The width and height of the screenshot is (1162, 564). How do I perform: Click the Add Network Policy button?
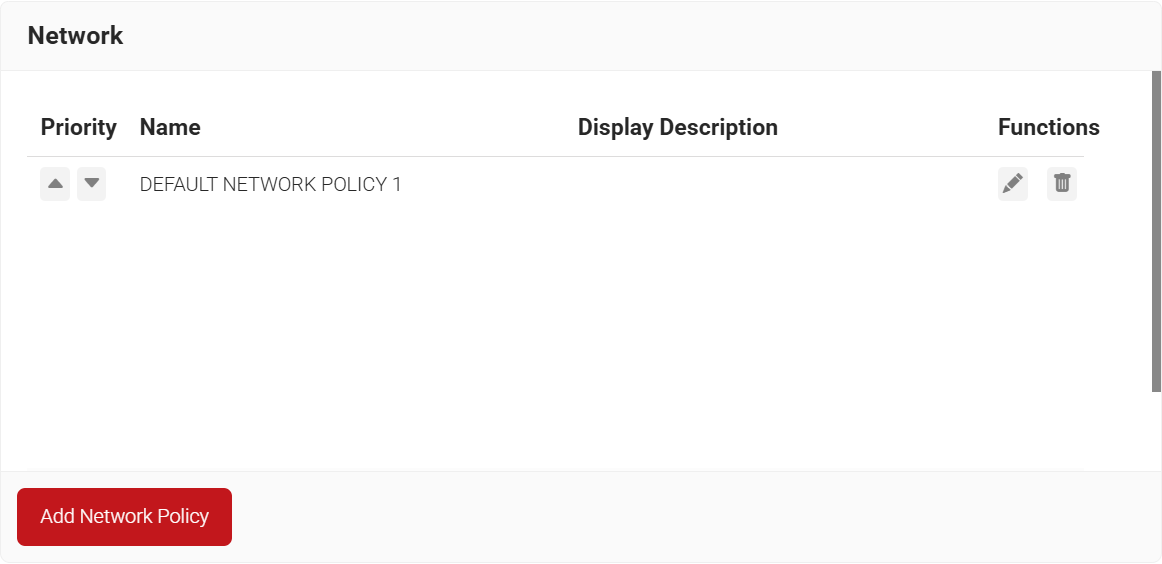click(124, 517)
